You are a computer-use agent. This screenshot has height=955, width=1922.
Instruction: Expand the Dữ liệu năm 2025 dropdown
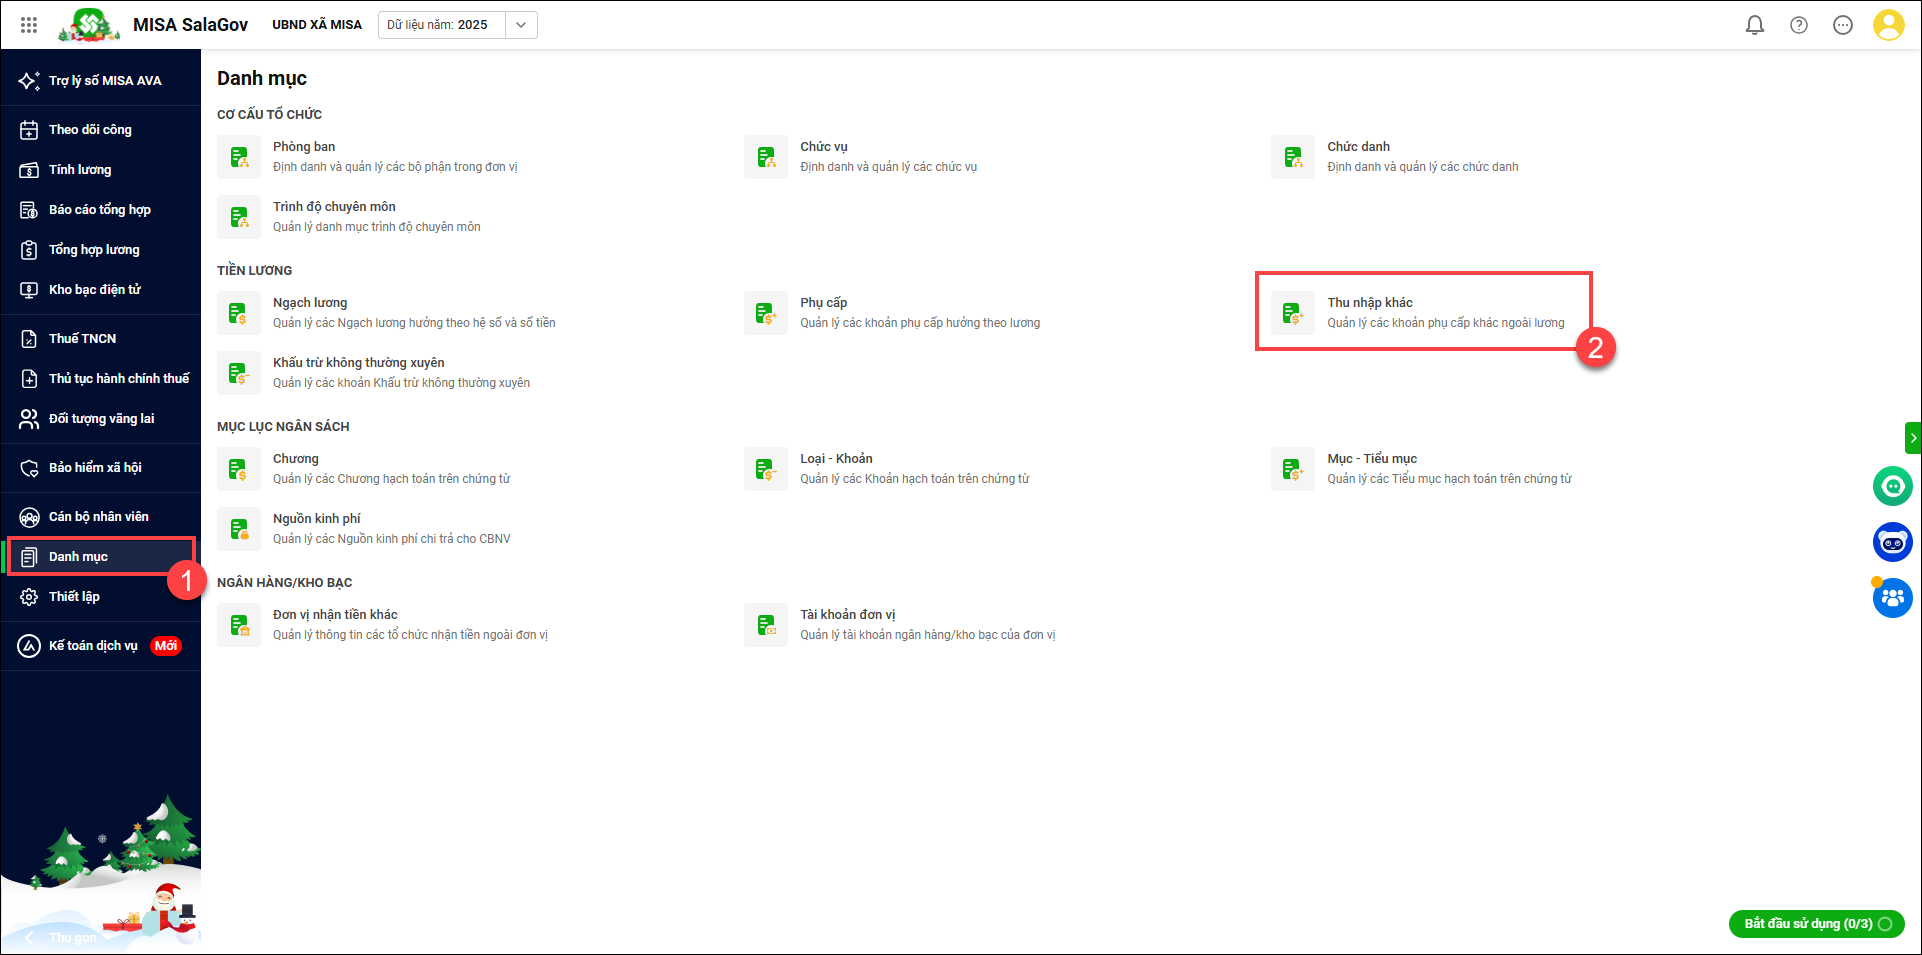(520, 25)
